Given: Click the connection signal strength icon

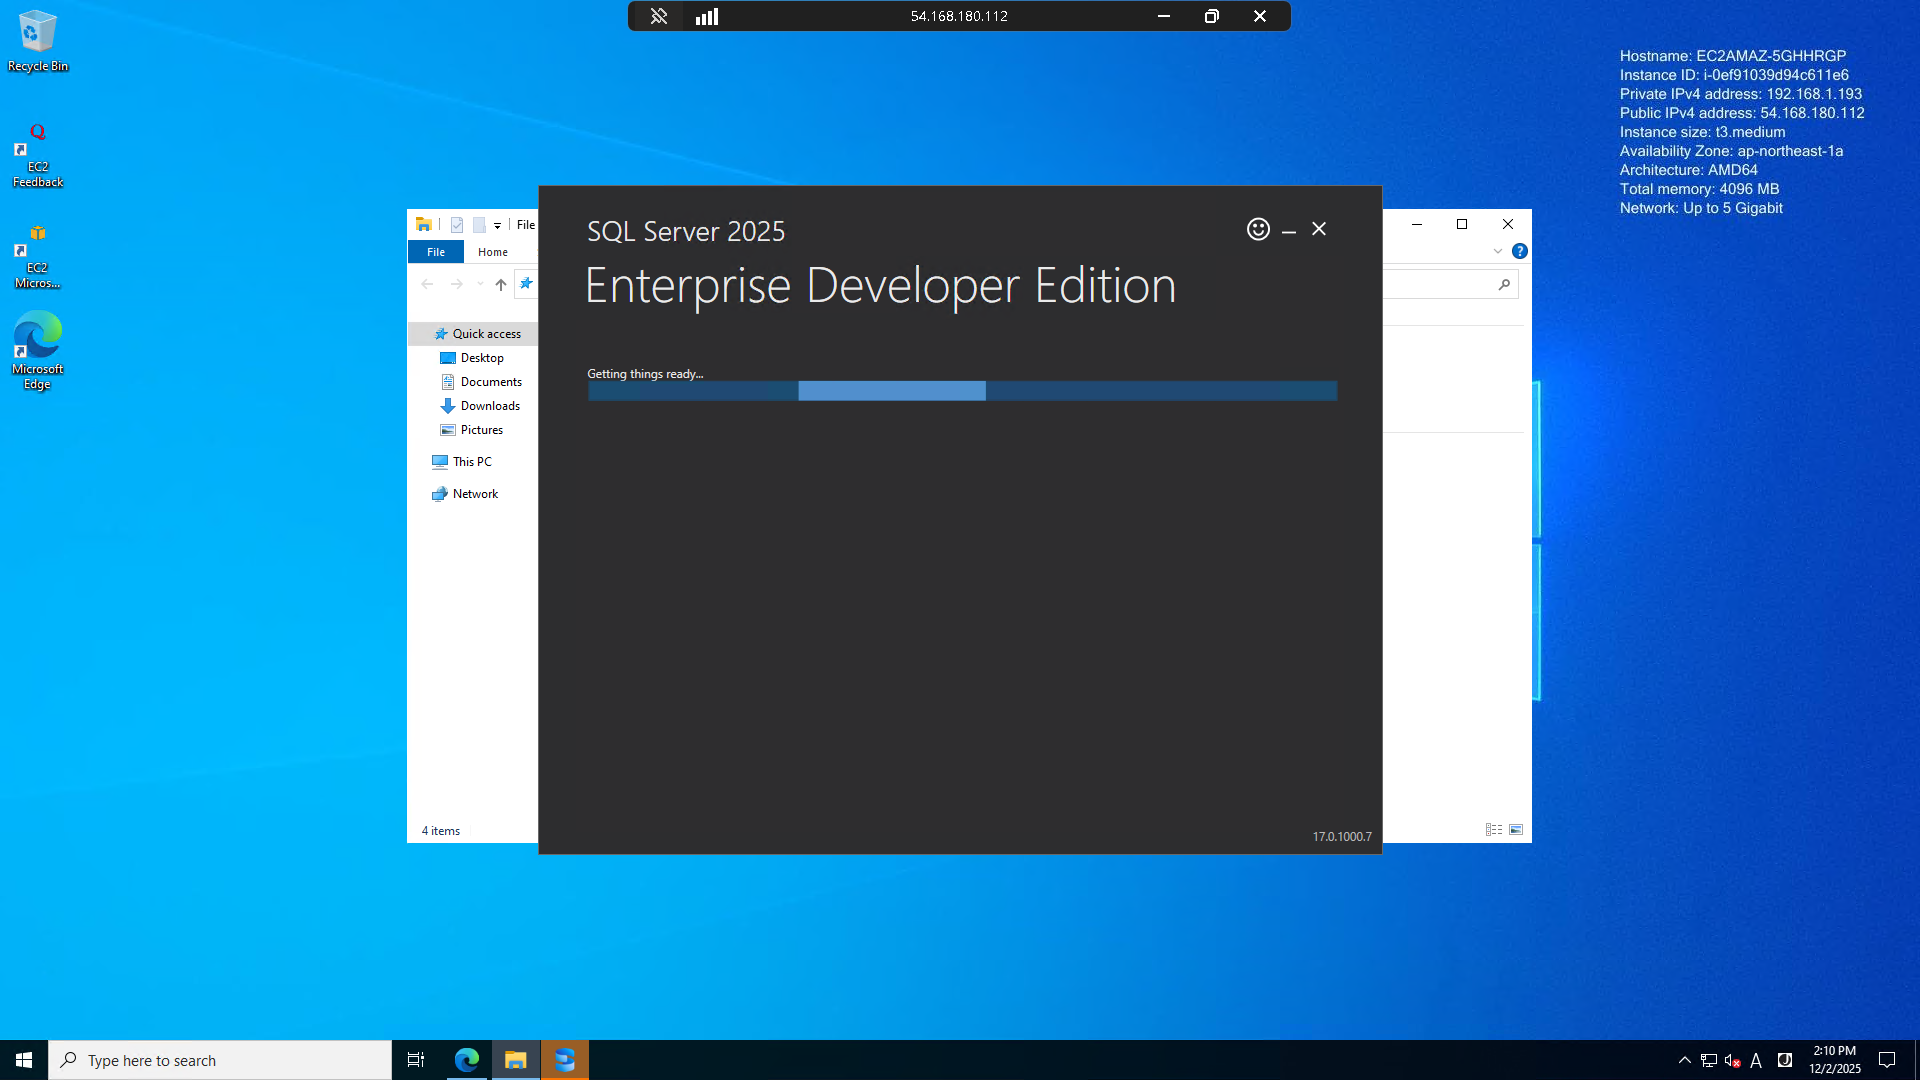Looking at the screenshot, I should (707, 16).
